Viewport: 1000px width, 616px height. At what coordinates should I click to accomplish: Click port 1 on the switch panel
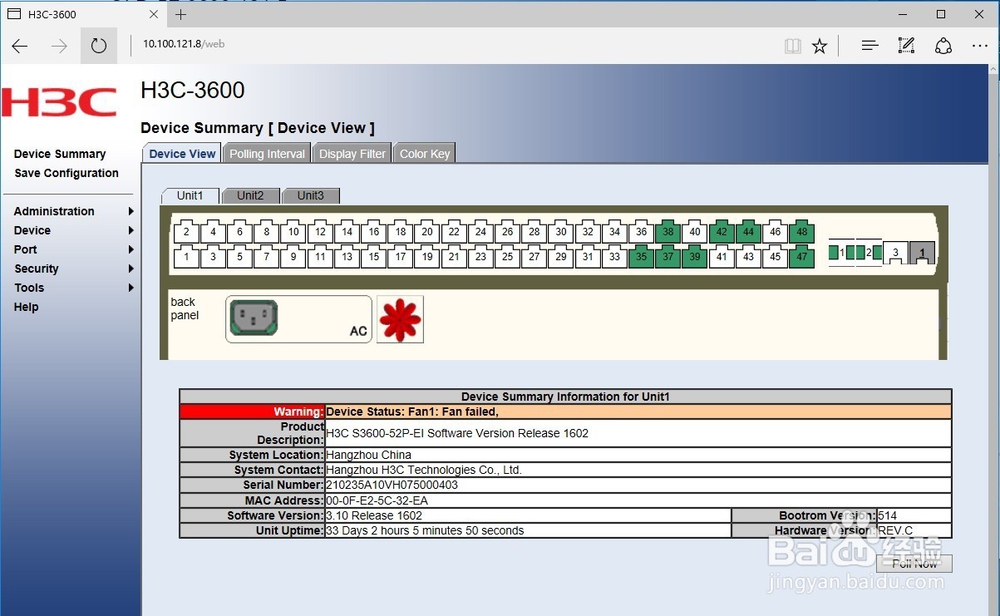click(x=186, y=256)
